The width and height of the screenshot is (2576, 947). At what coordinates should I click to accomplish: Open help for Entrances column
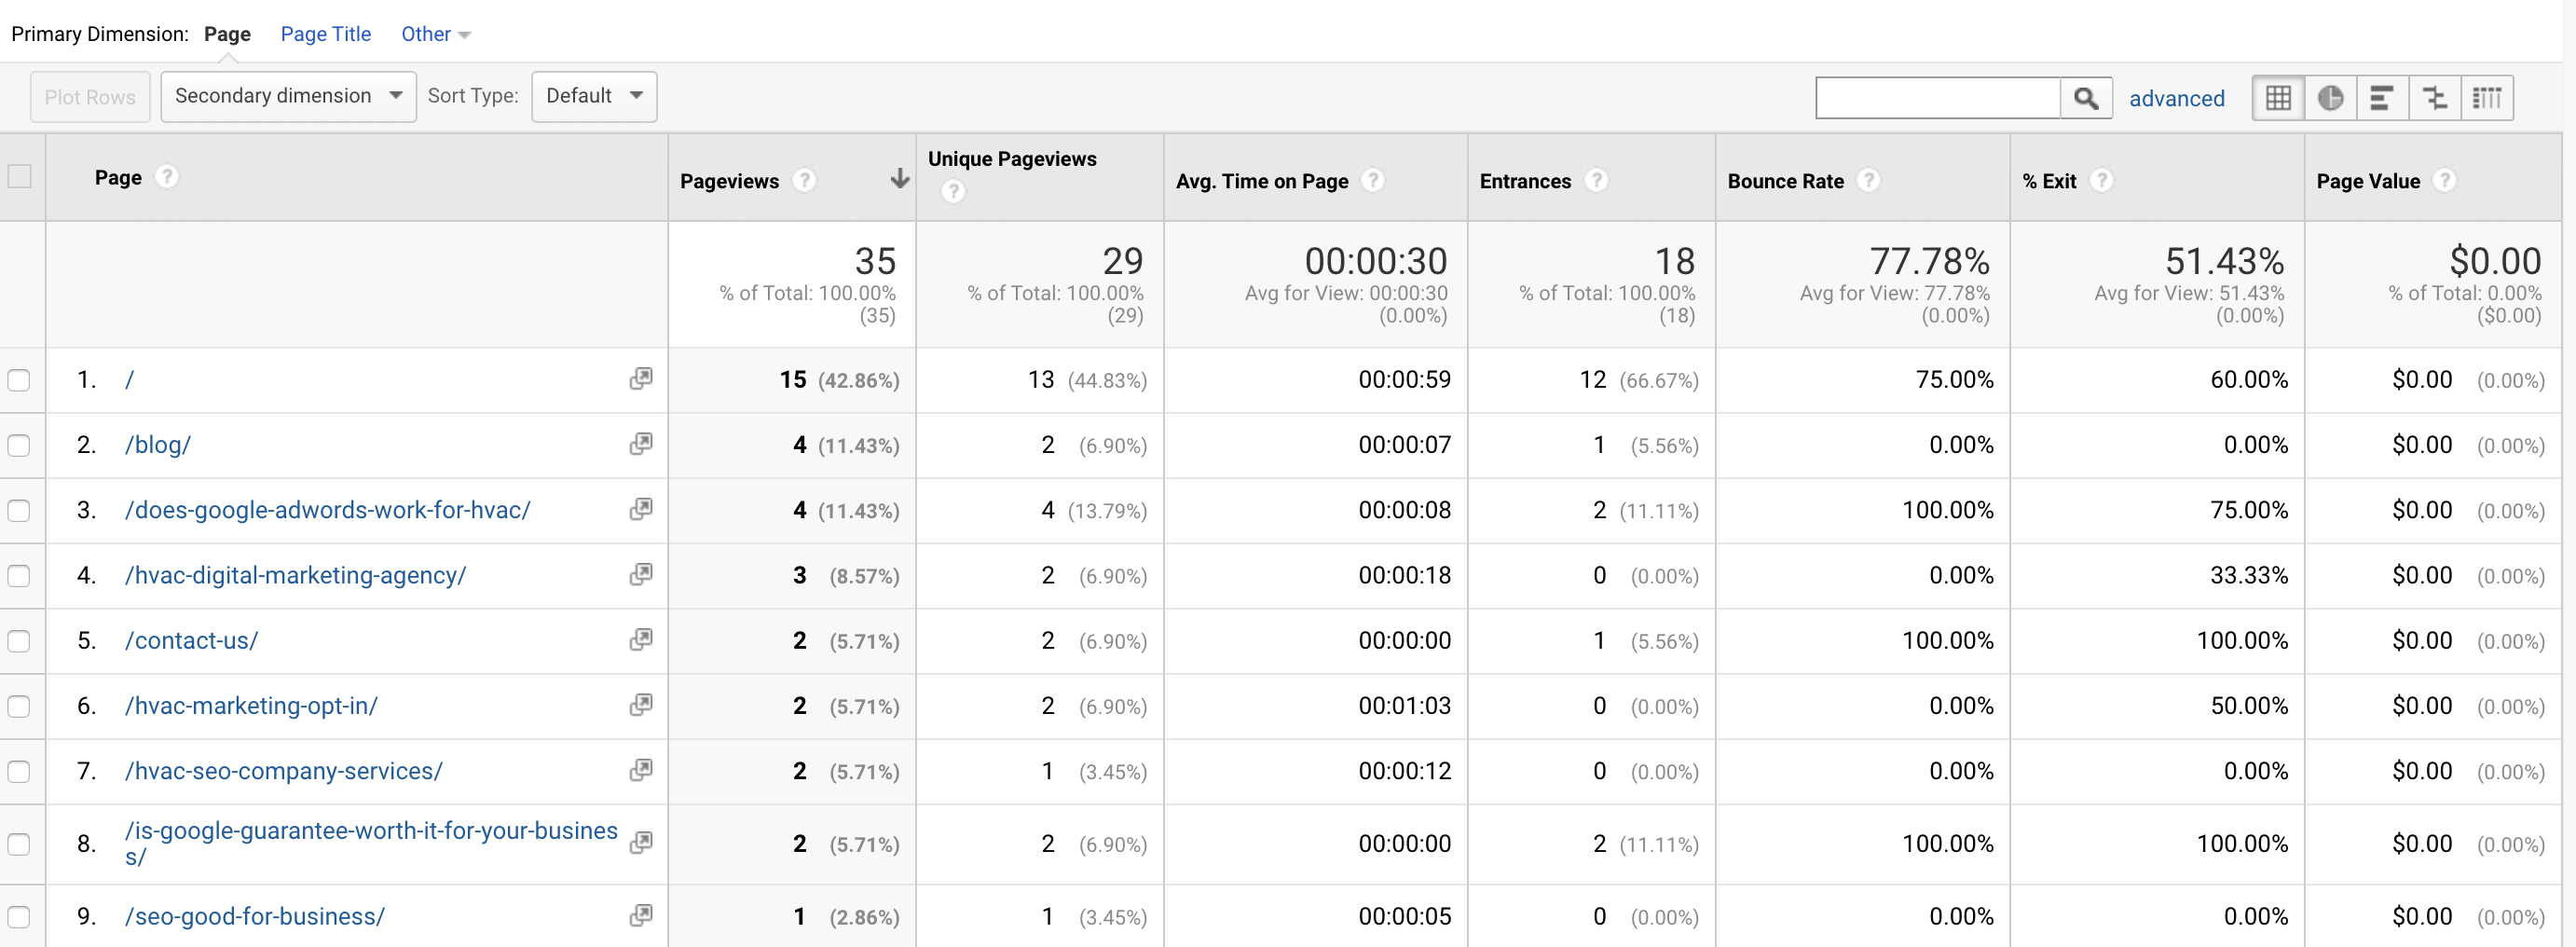(1597, 180)
